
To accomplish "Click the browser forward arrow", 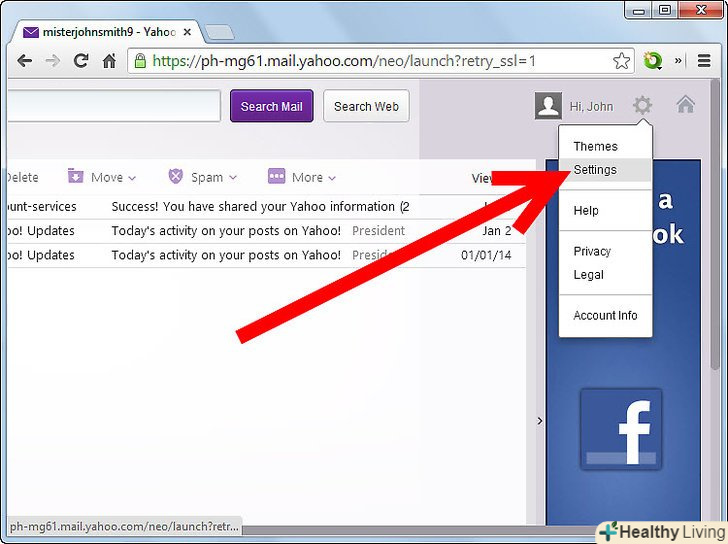I will pyautogui.click(x=52, y=61).
